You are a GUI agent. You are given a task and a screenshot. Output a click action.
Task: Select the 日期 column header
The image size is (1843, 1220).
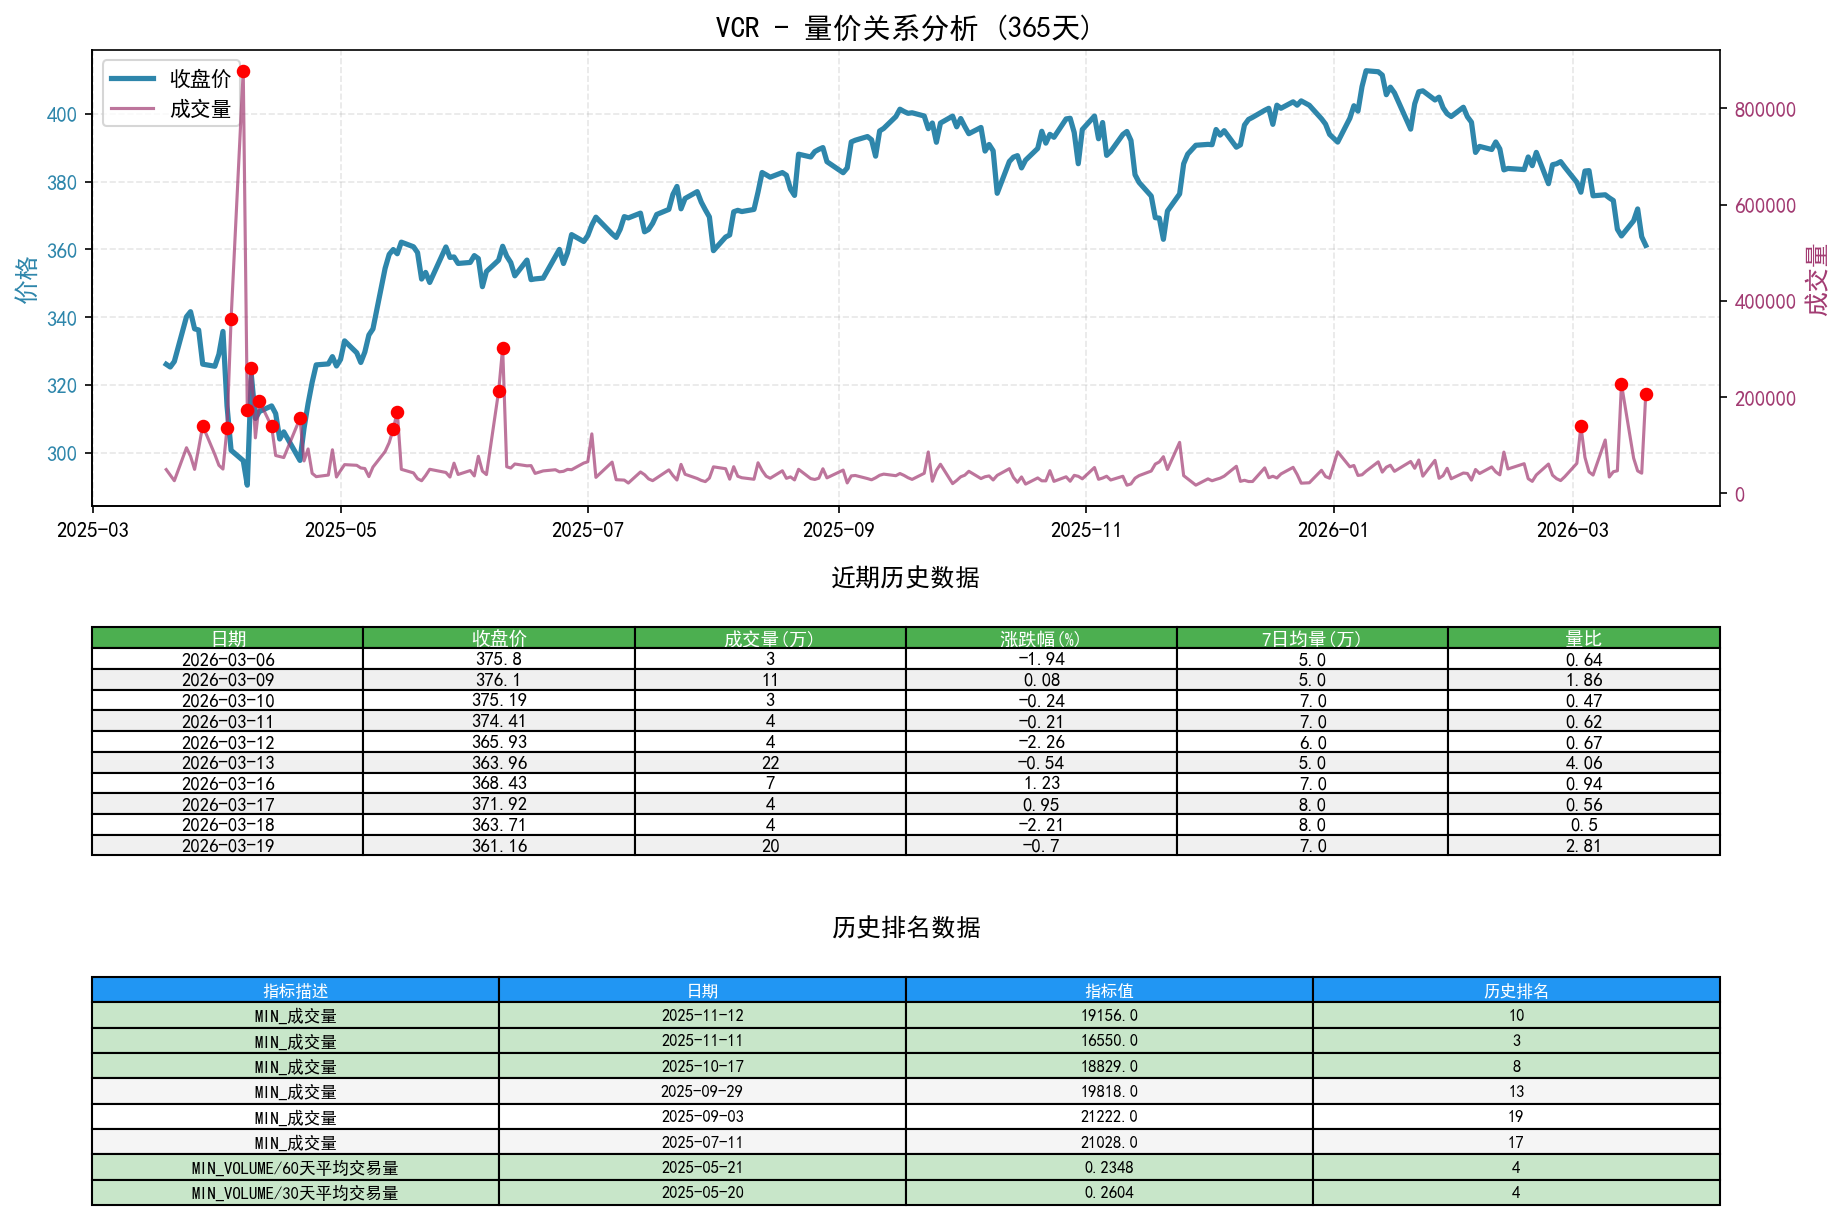click(x=227, y=635)
